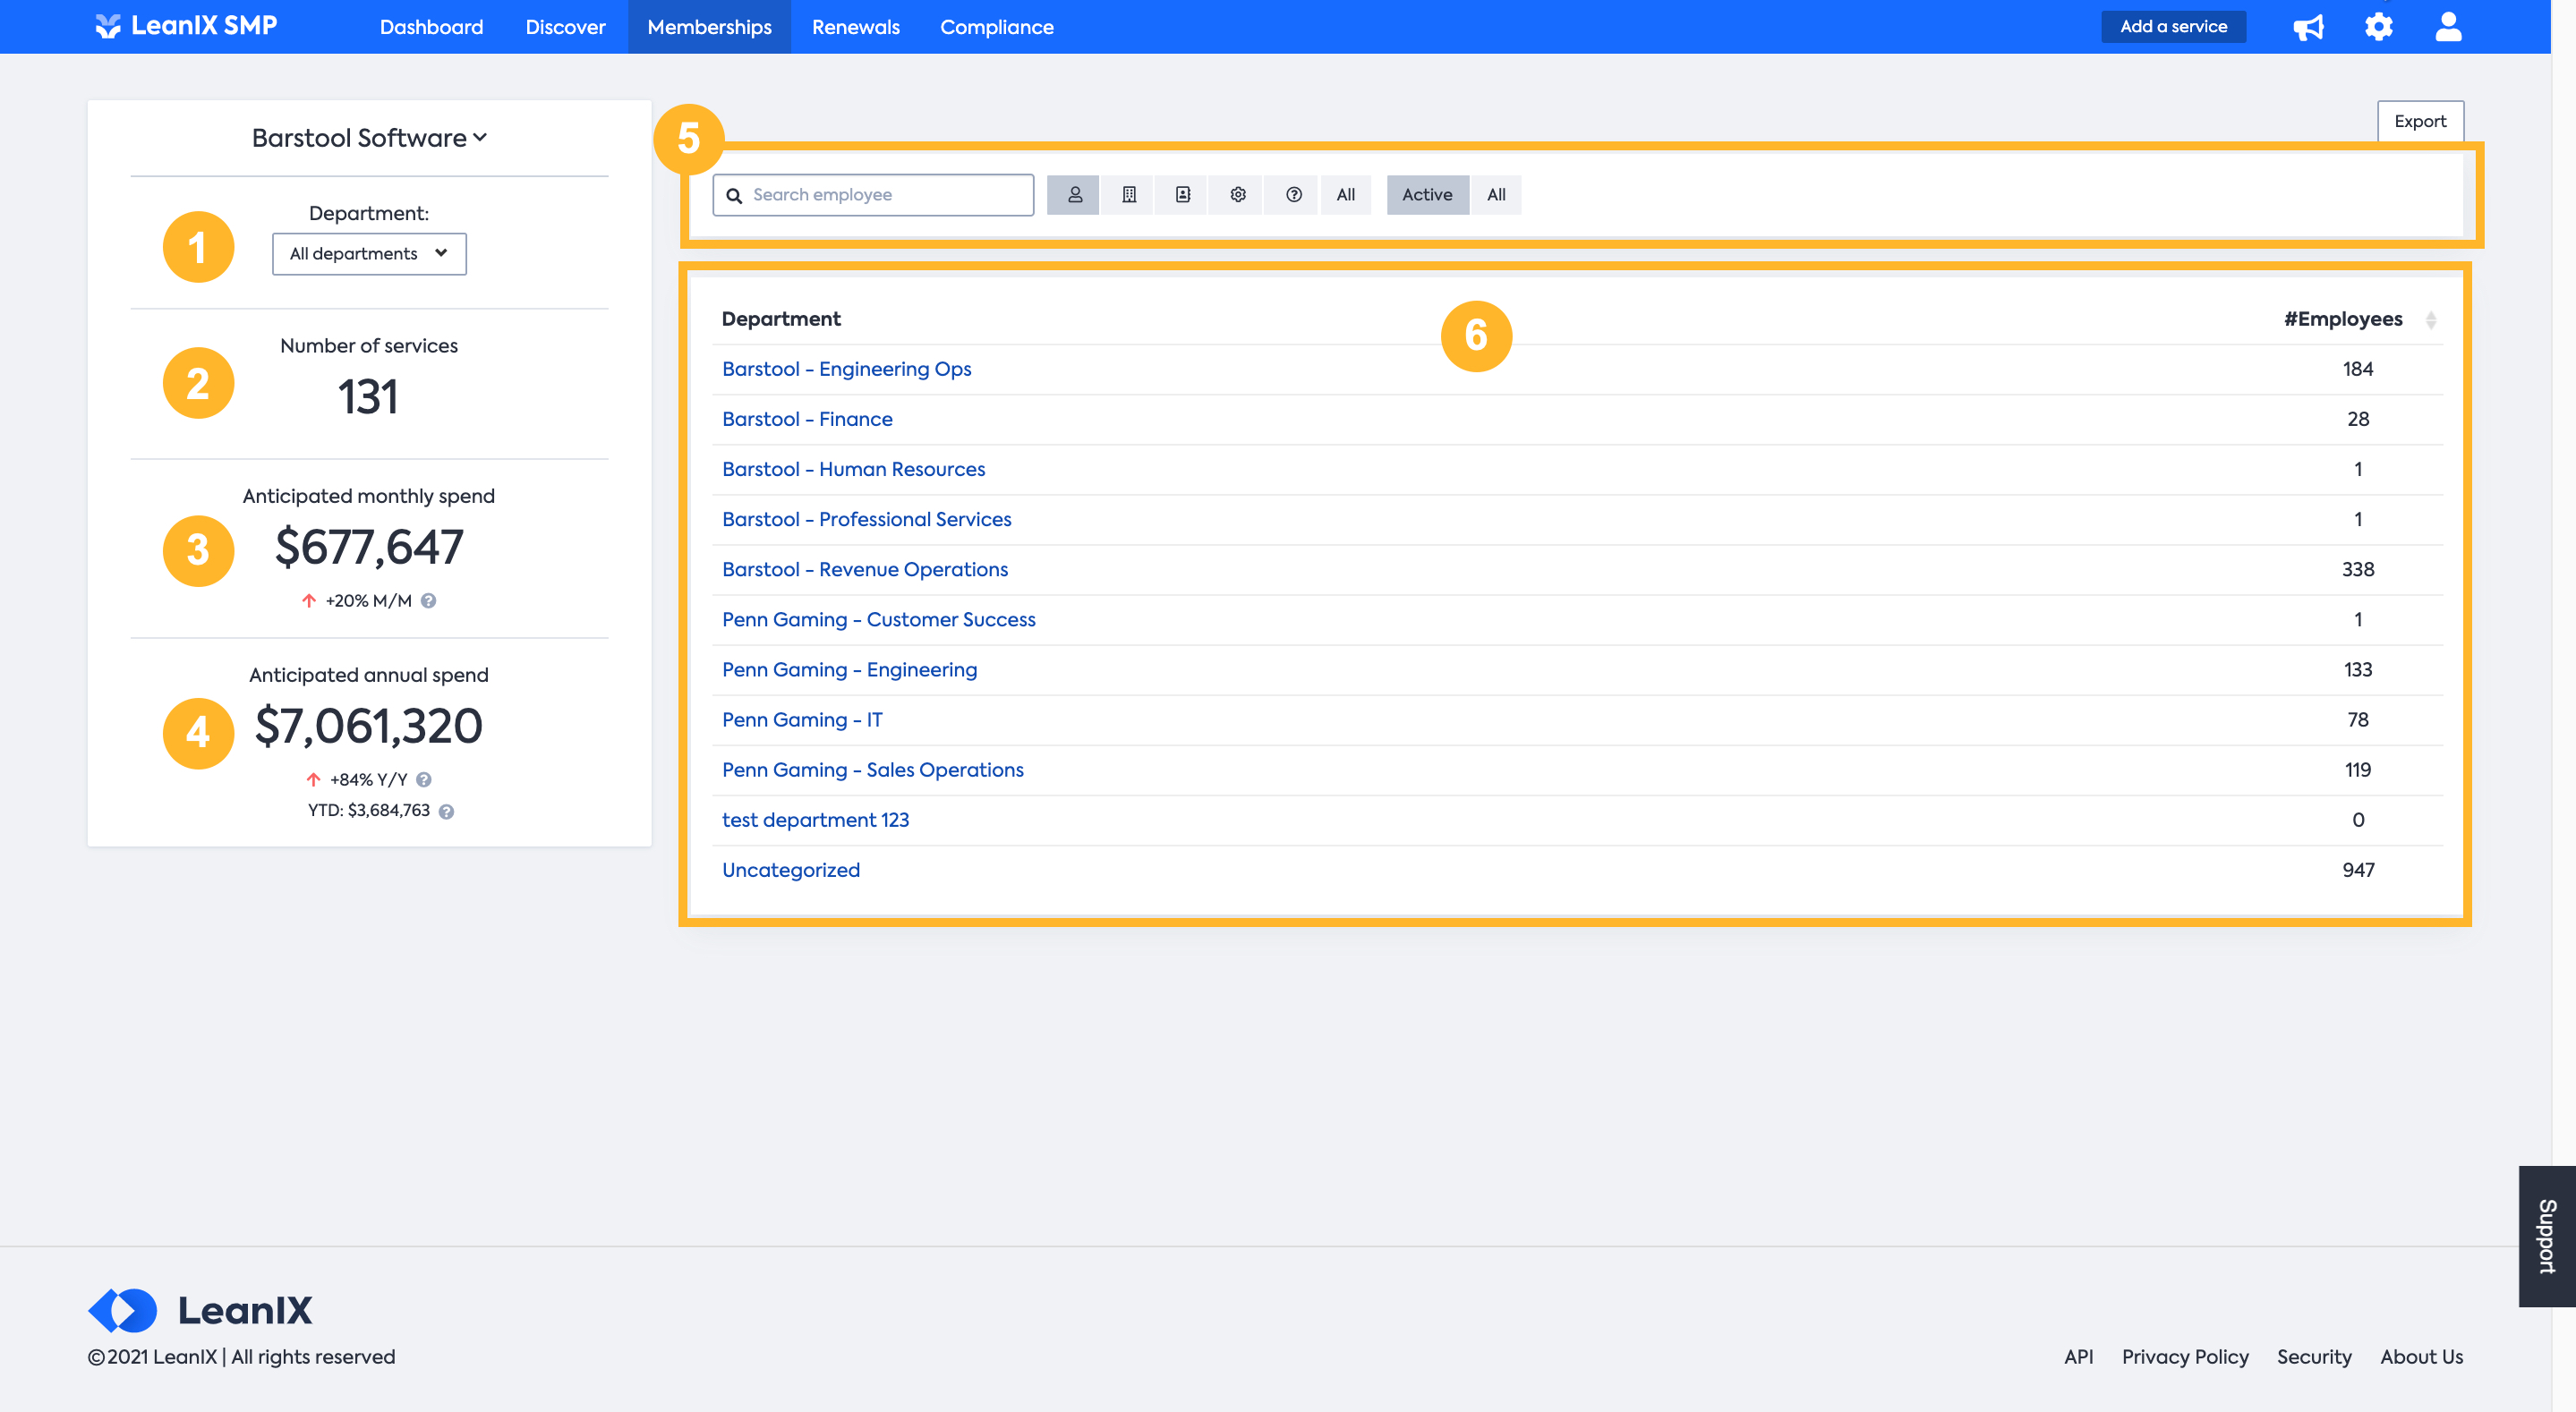The image size is (2576, 1412).
Task: Click Add a service button
Action: click(2173, 27)
